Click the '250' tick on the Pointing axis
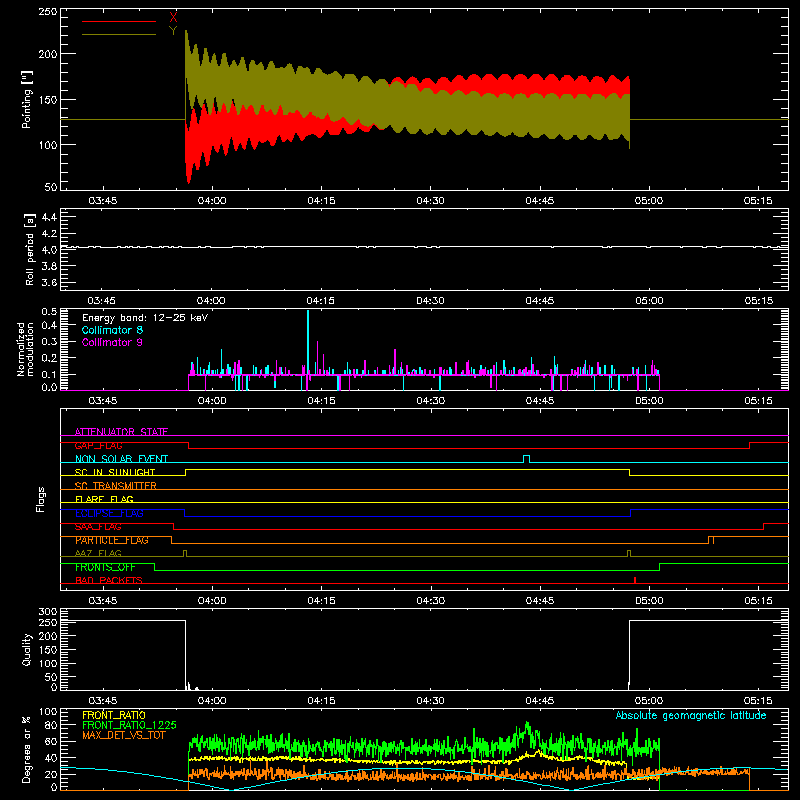800x800 pixels. pyautogui.click(x=47, y=12)
